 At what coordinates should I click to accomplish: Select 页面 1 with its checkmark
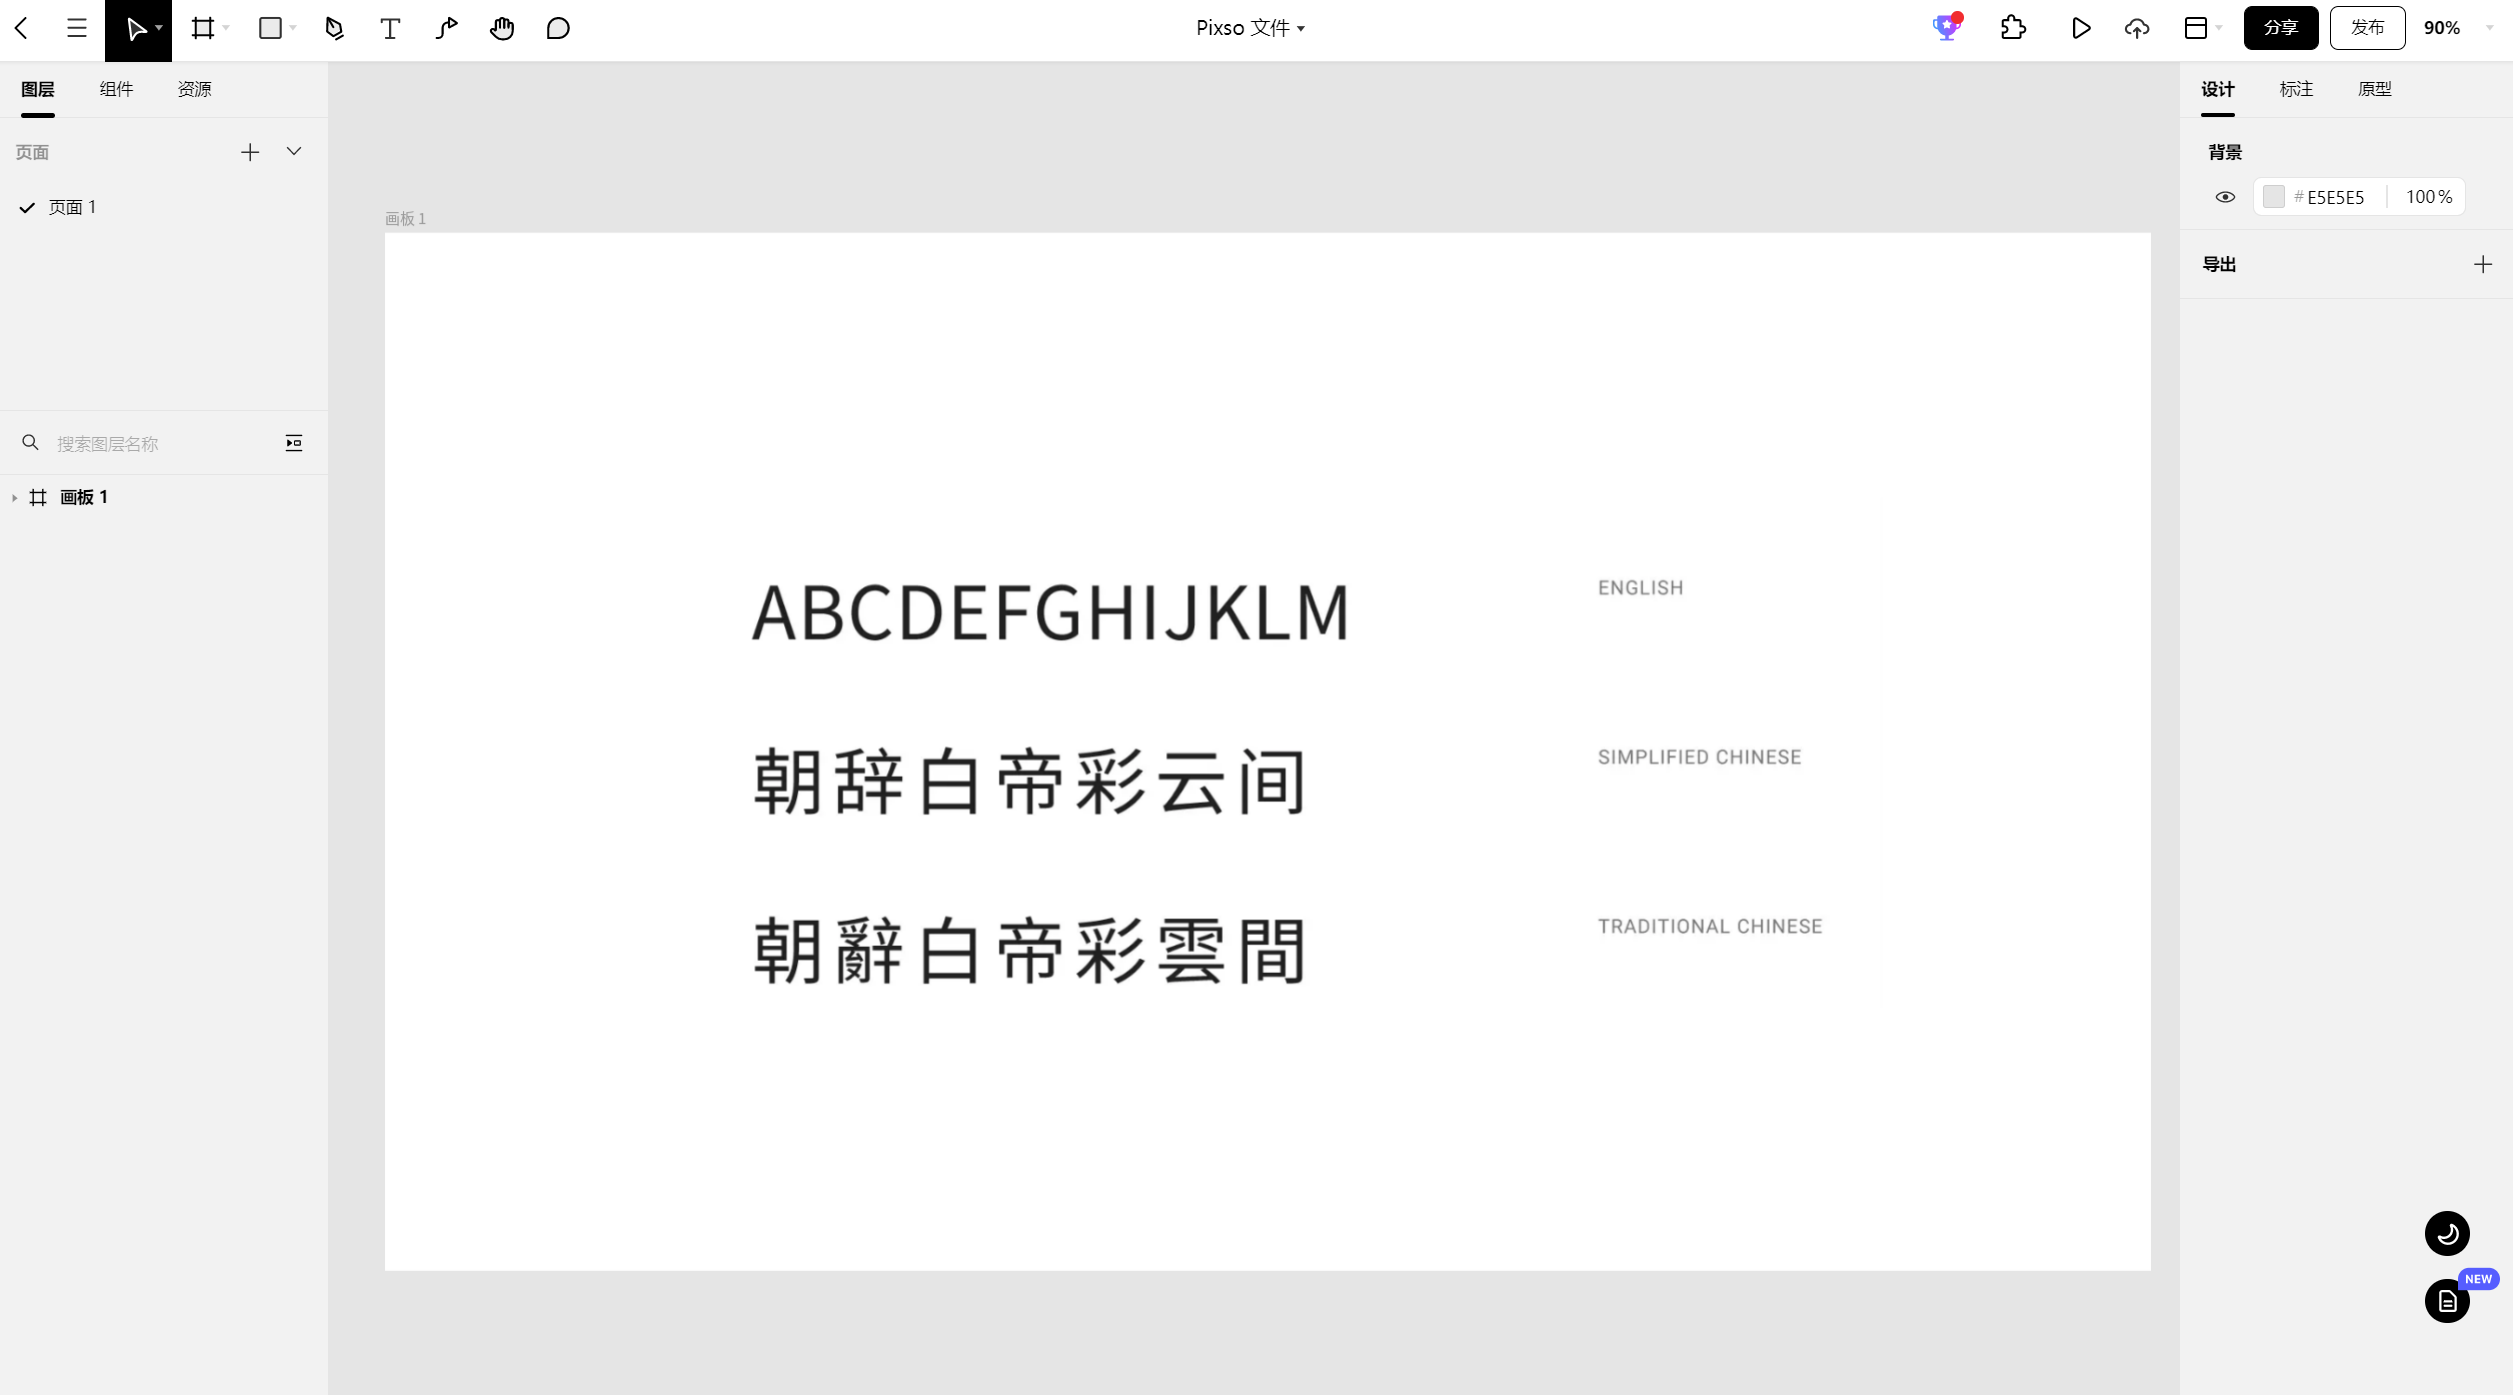point(58,207)
